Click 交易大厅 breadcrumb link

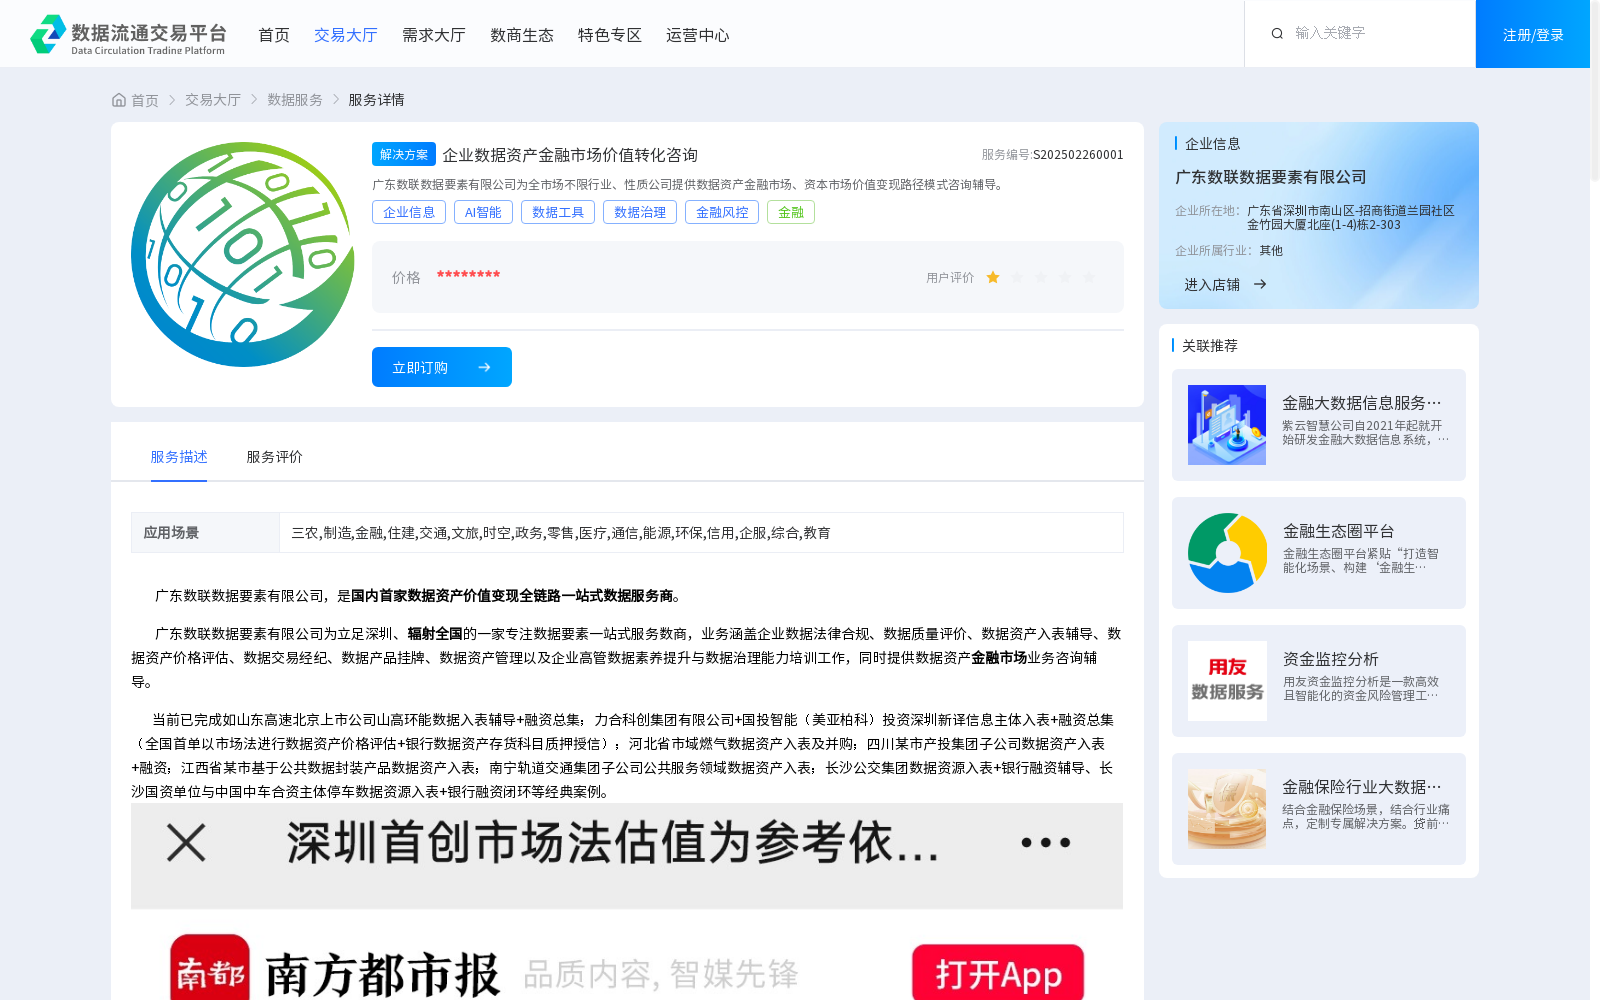tap(213, 100)
